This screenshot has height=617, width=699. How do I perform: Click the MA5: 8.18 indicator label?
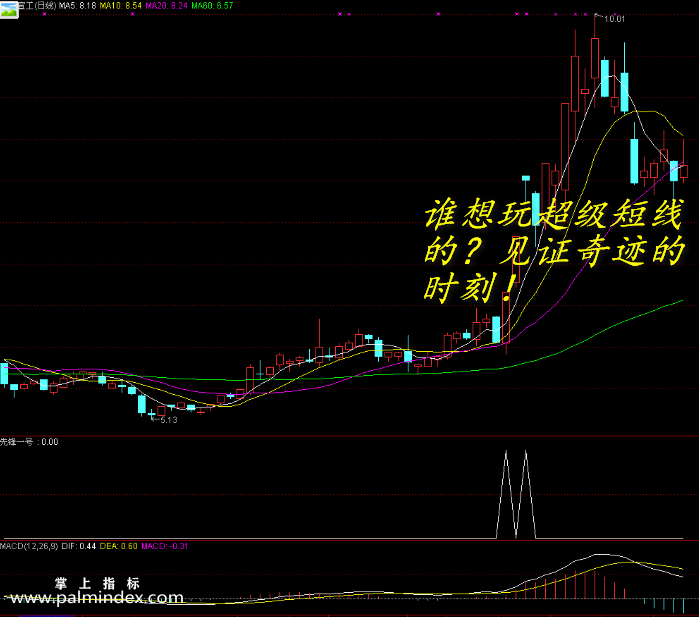[x=77, y=6]
